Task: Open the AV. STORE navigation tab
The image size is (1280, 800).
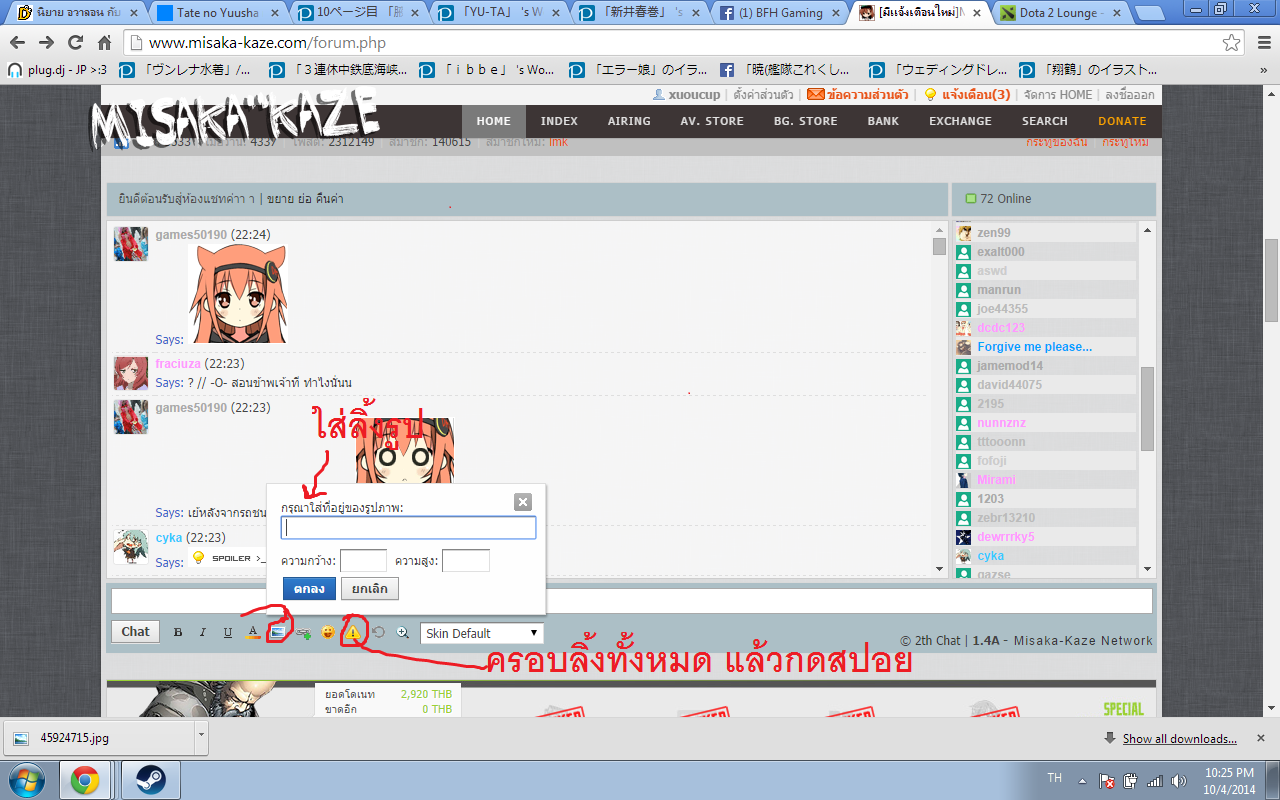Action: tap(712, 121)
